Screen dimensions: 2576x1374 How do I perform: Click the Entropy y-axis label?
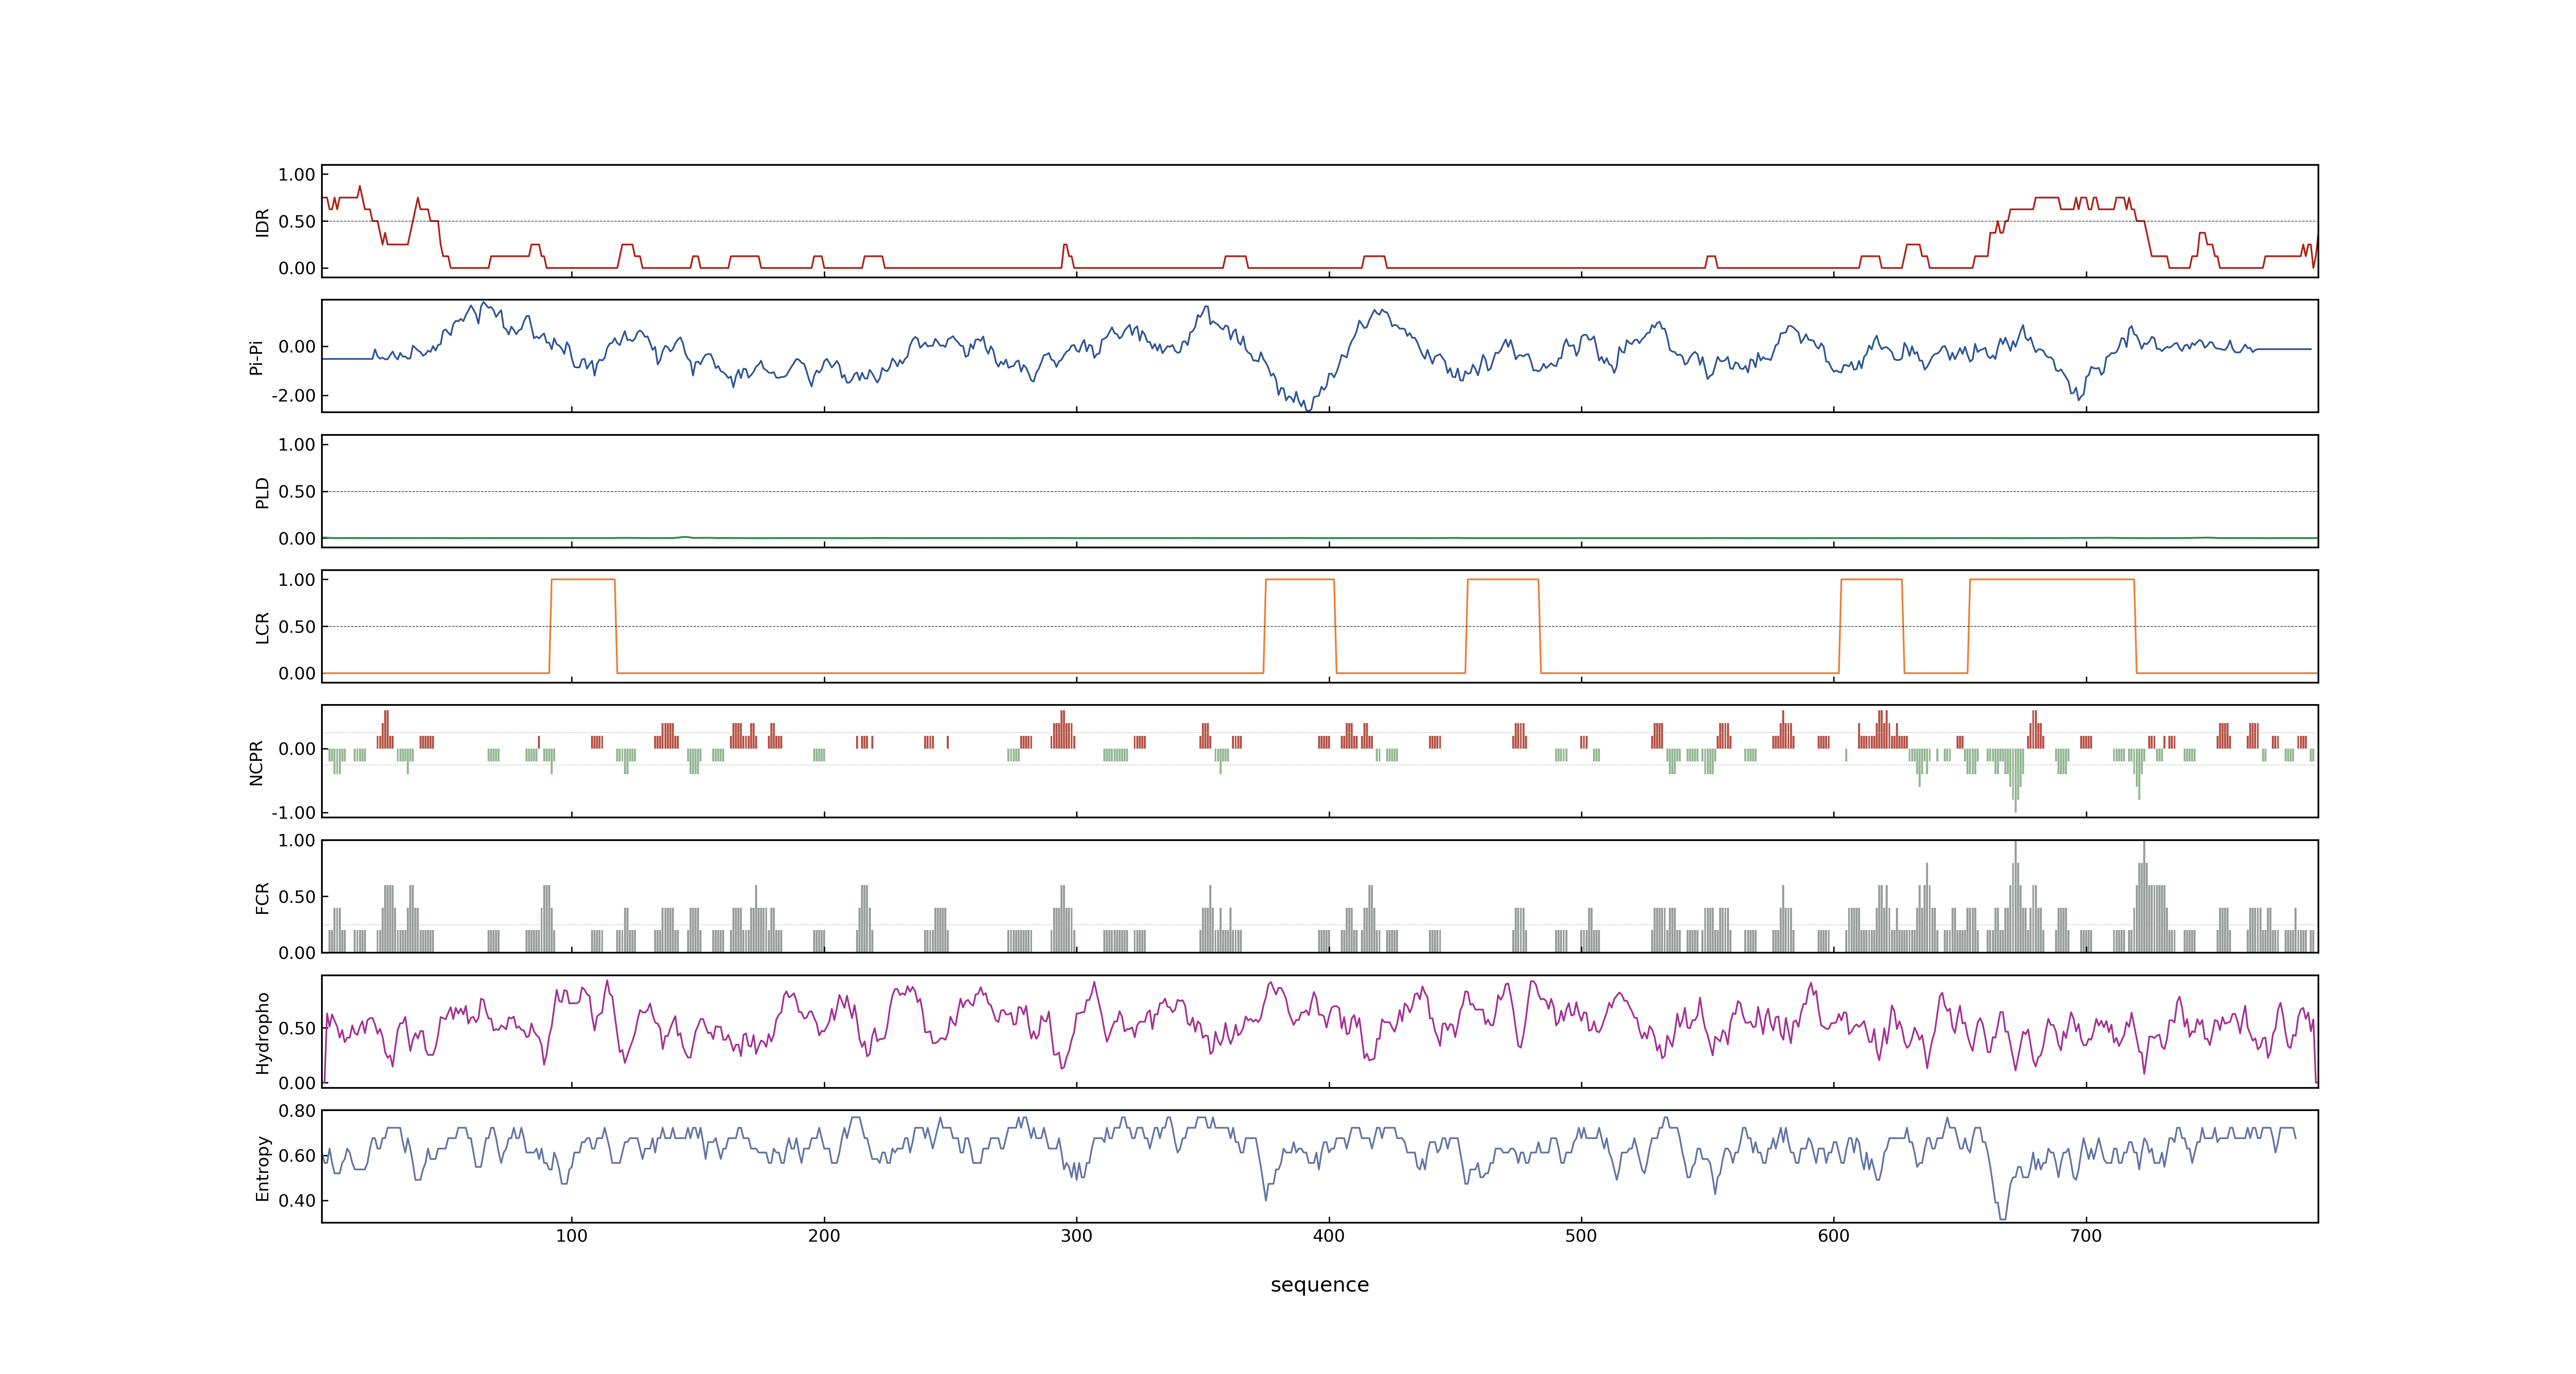[263, 1167]
